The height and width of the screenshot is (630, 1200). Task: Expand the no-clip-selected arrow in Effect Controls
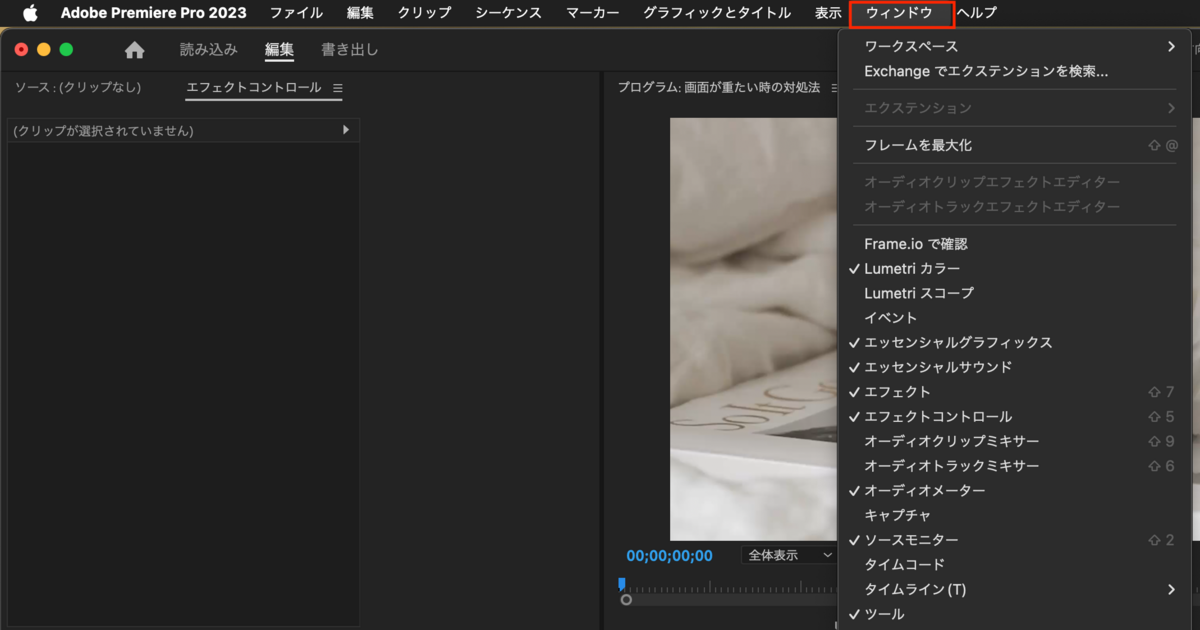click(346, 130)
